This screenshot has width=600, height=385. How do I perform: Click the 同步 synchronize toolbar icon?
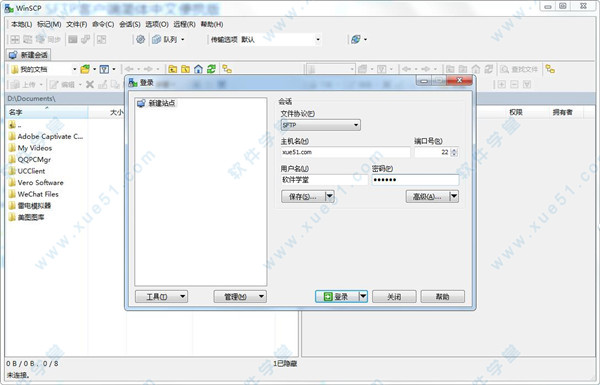click(x=48, y=39)
